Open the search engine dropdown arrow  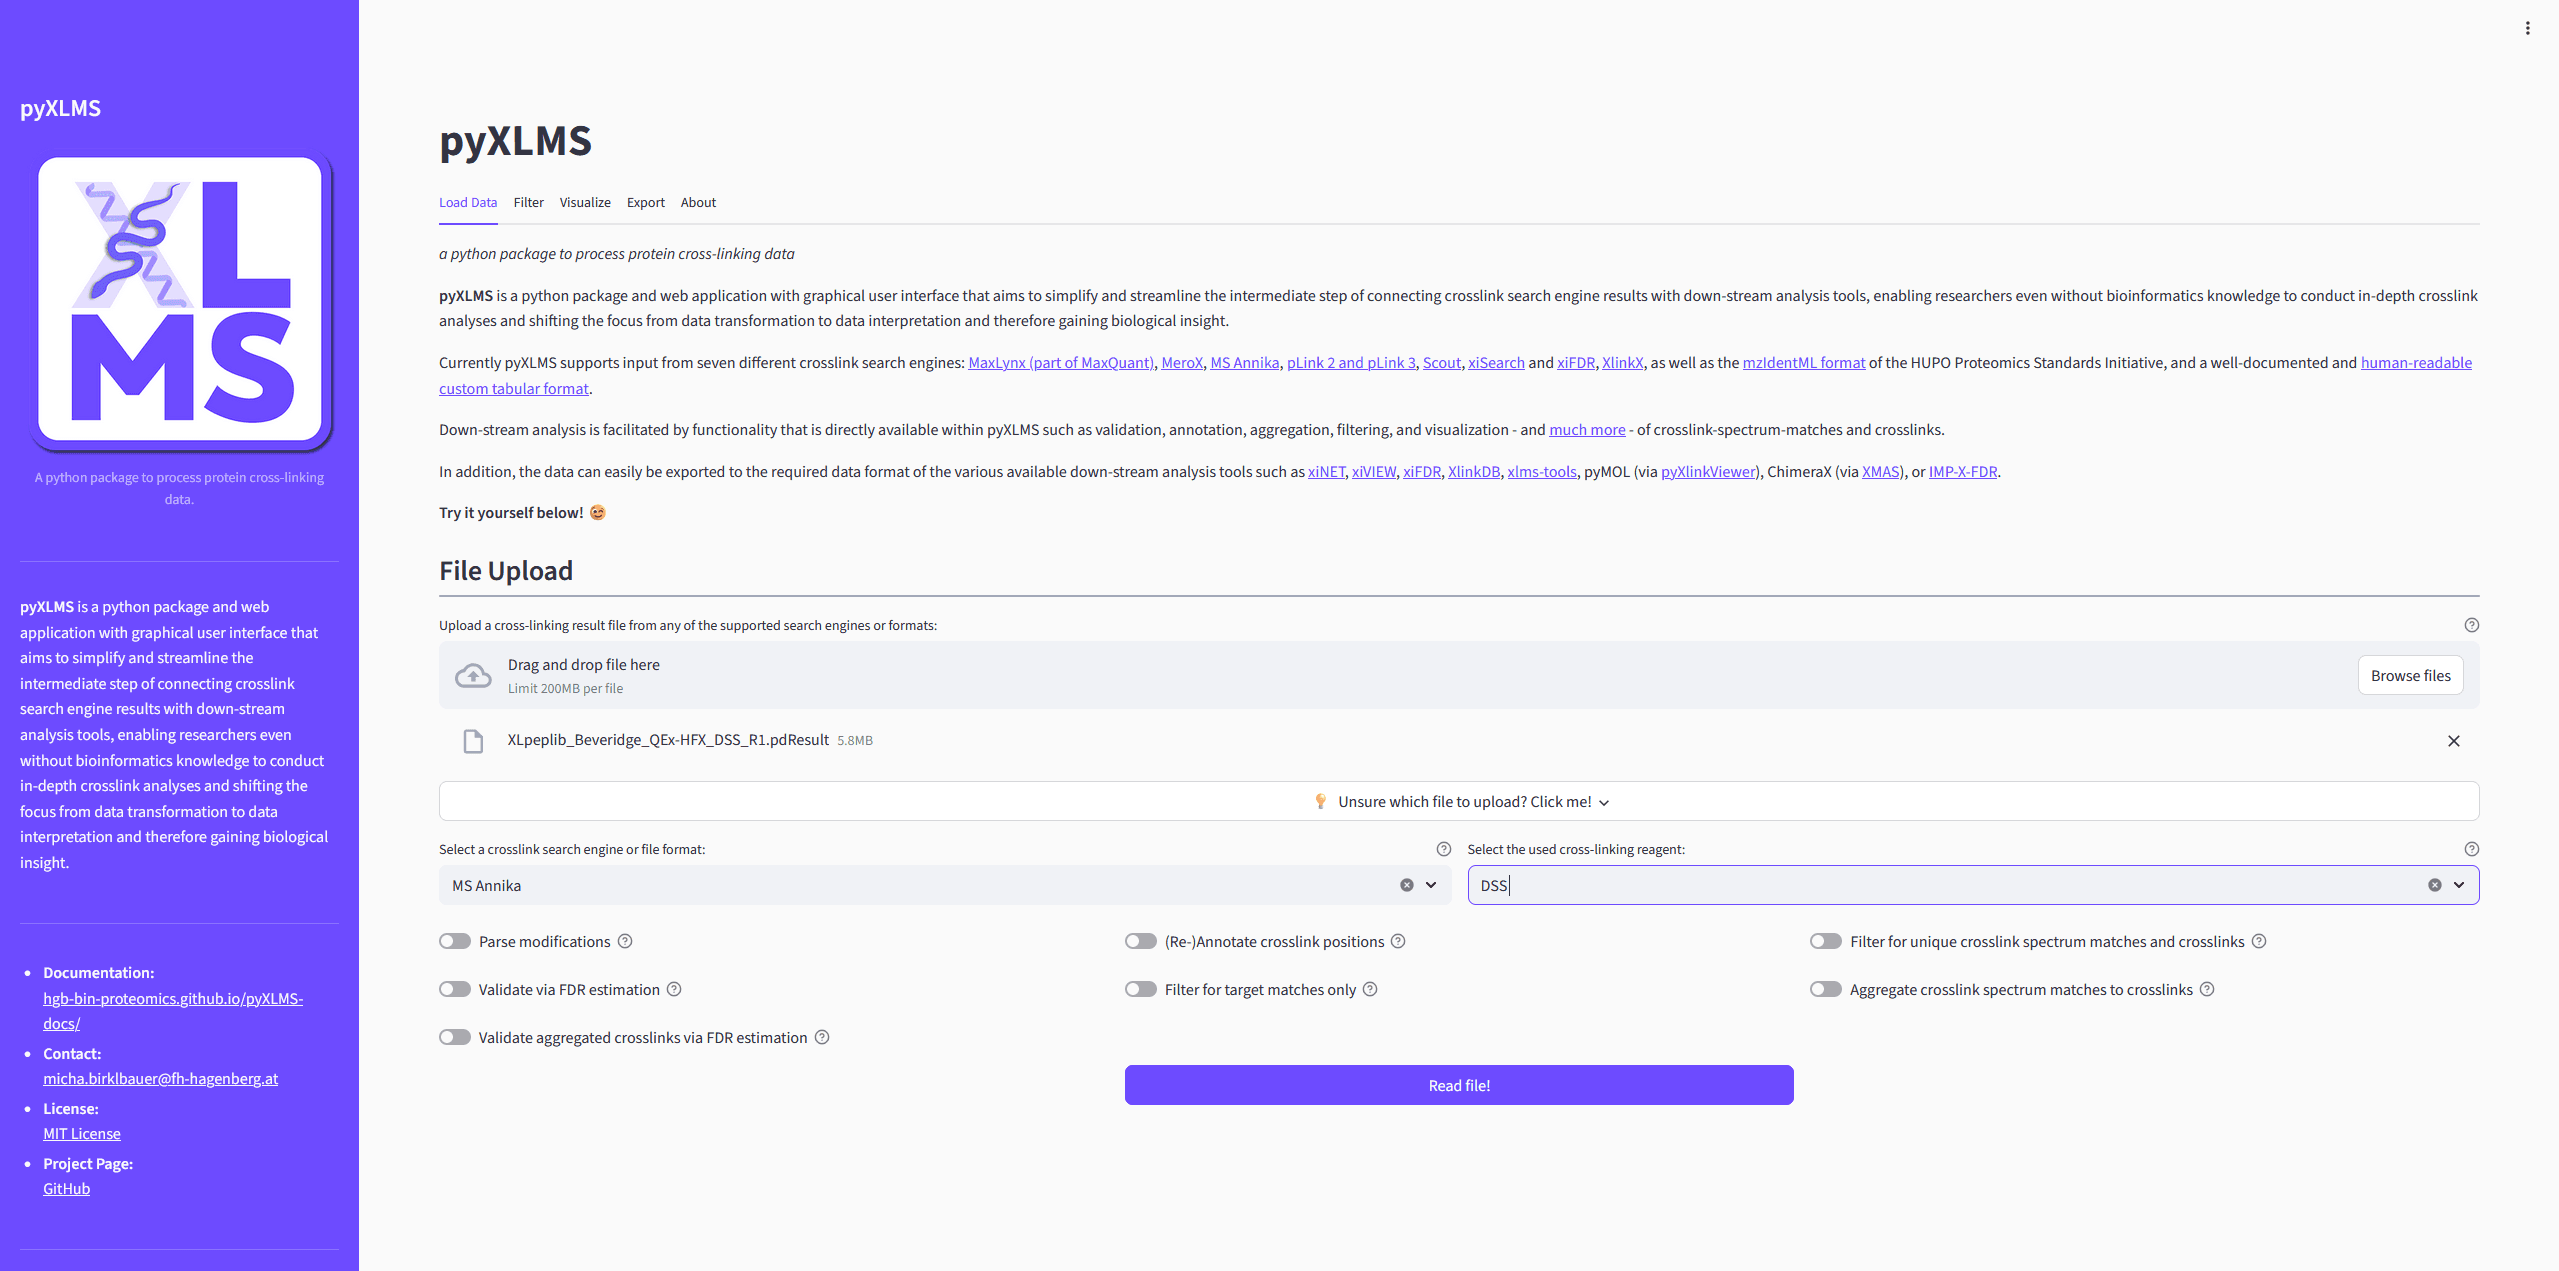(x=1431, y=885)
